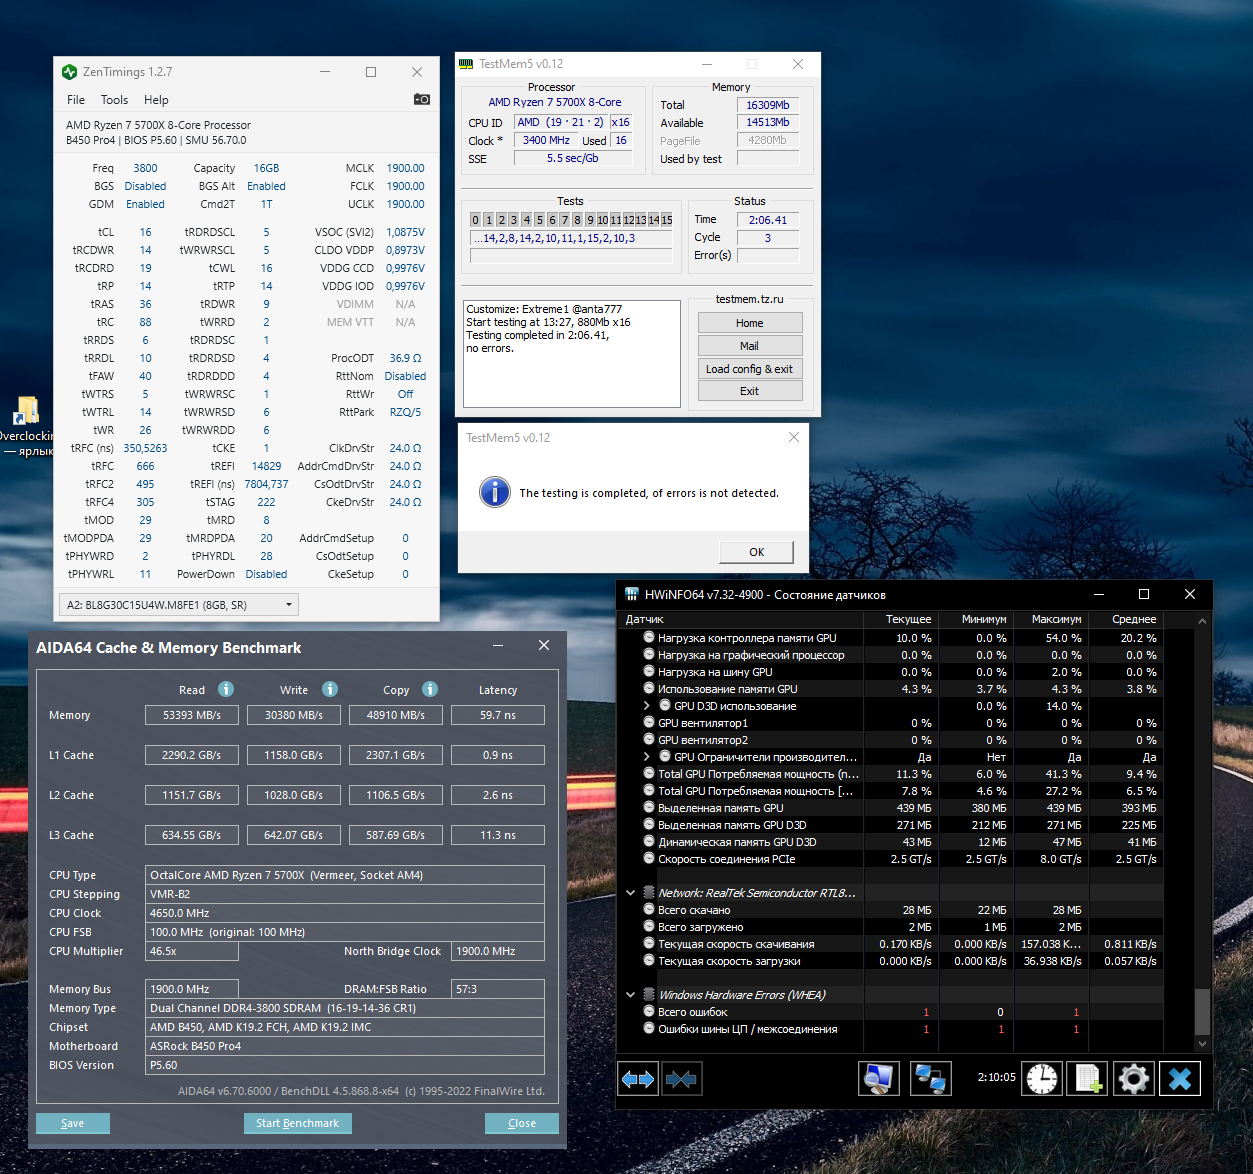The image size is (1253, 1174).
Task: Click the Total memory 16309Mb field
Action: [768, 105]
